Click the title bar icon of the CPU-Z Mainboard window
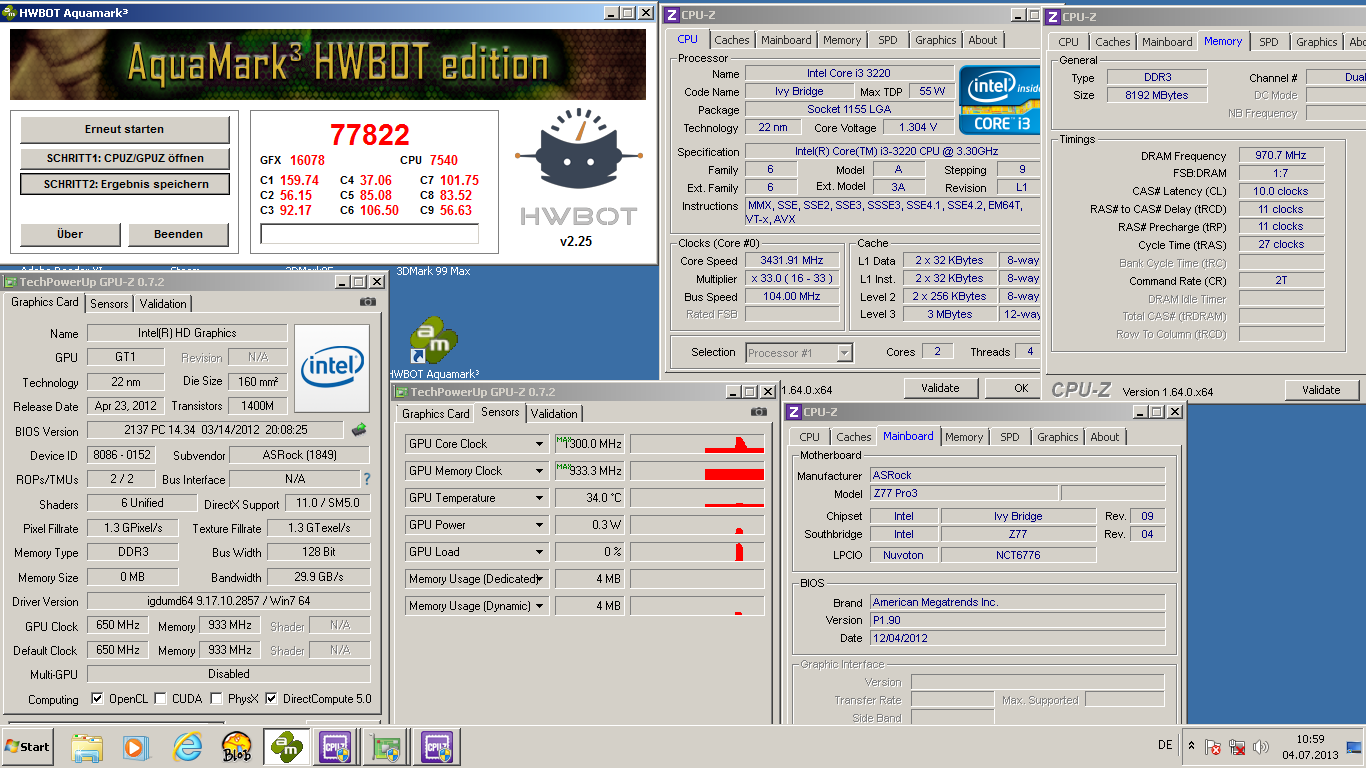 coord(793,412)
